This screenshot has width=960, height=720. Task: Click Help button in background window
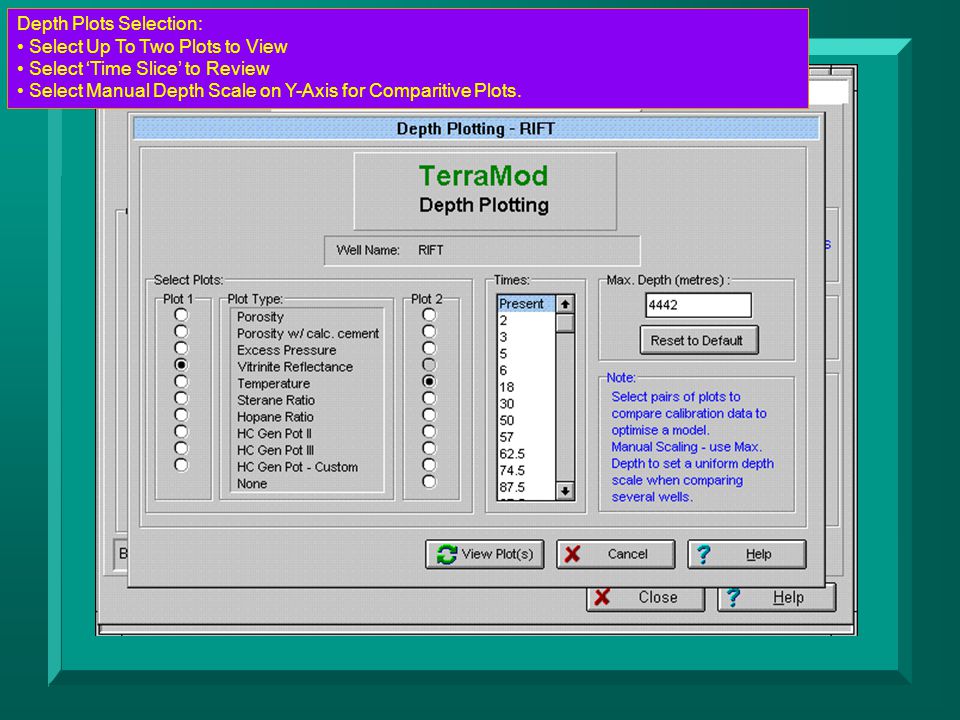point(776,598)
